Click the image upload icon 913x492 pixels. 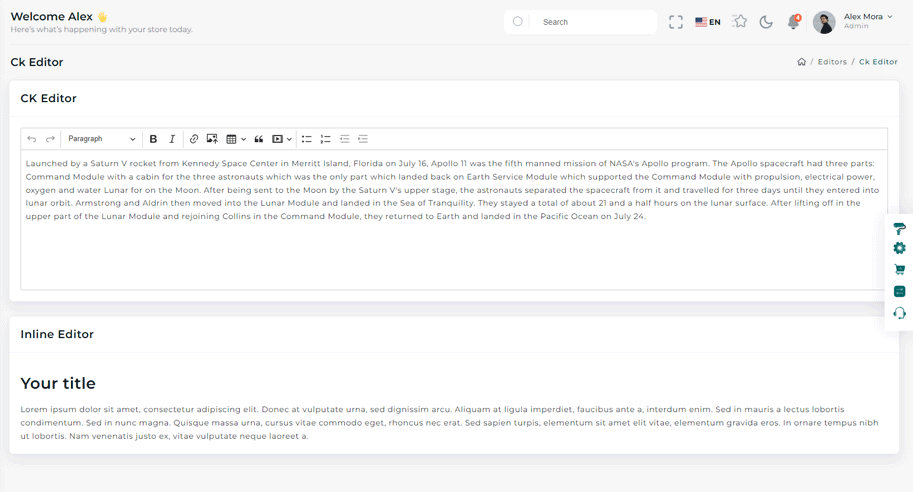(212, 139)
